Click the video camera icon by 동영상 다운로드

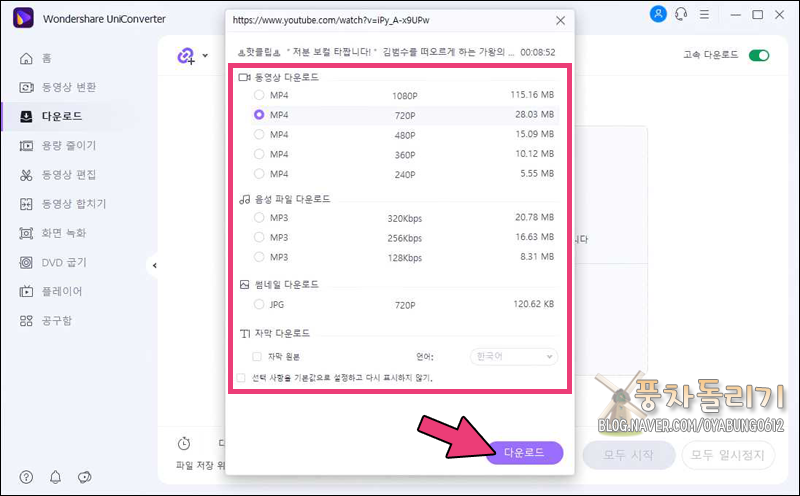coord(244,78)
